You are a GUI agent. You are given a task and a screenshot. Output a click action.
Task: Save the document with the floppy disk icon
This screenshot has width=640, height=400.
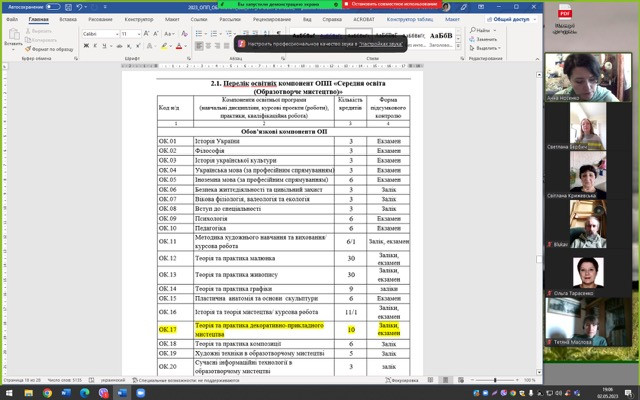click(68, 7)
